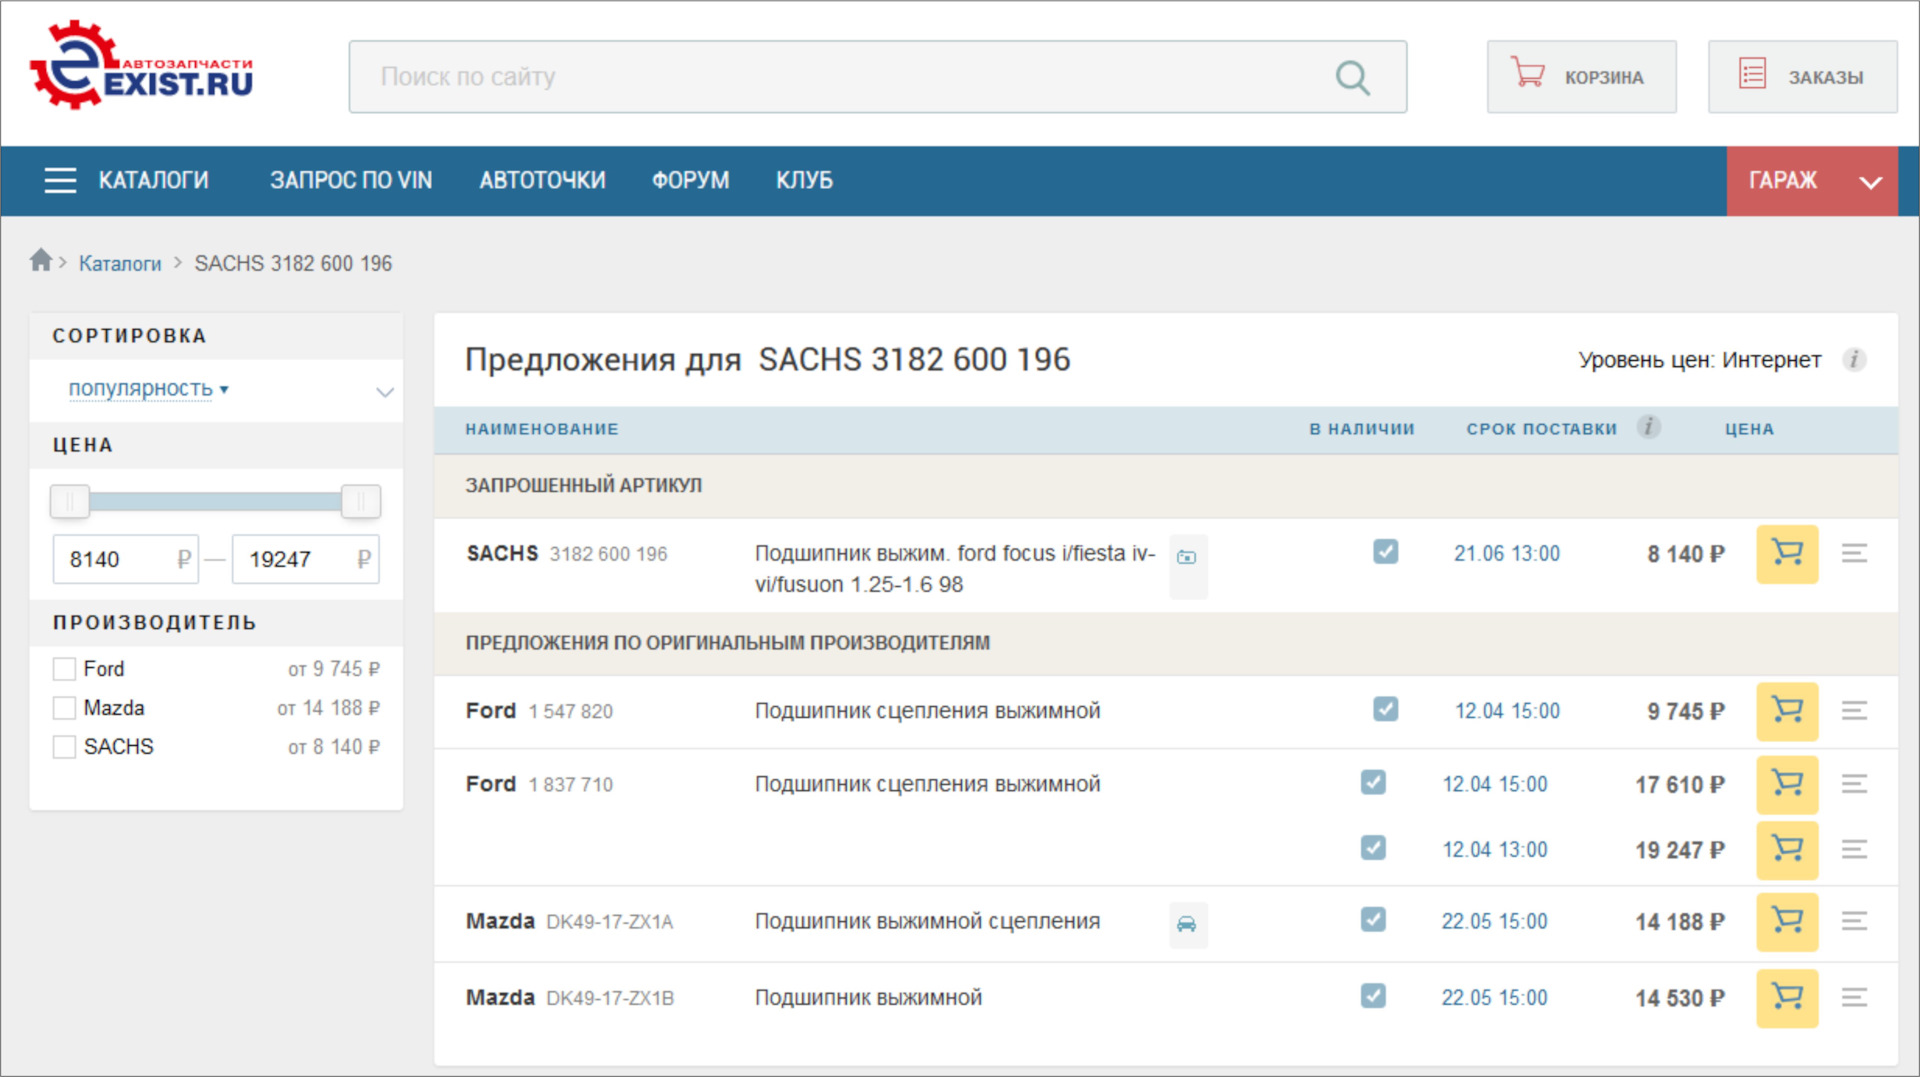Click Цена column header

(x=1749, y=429)
